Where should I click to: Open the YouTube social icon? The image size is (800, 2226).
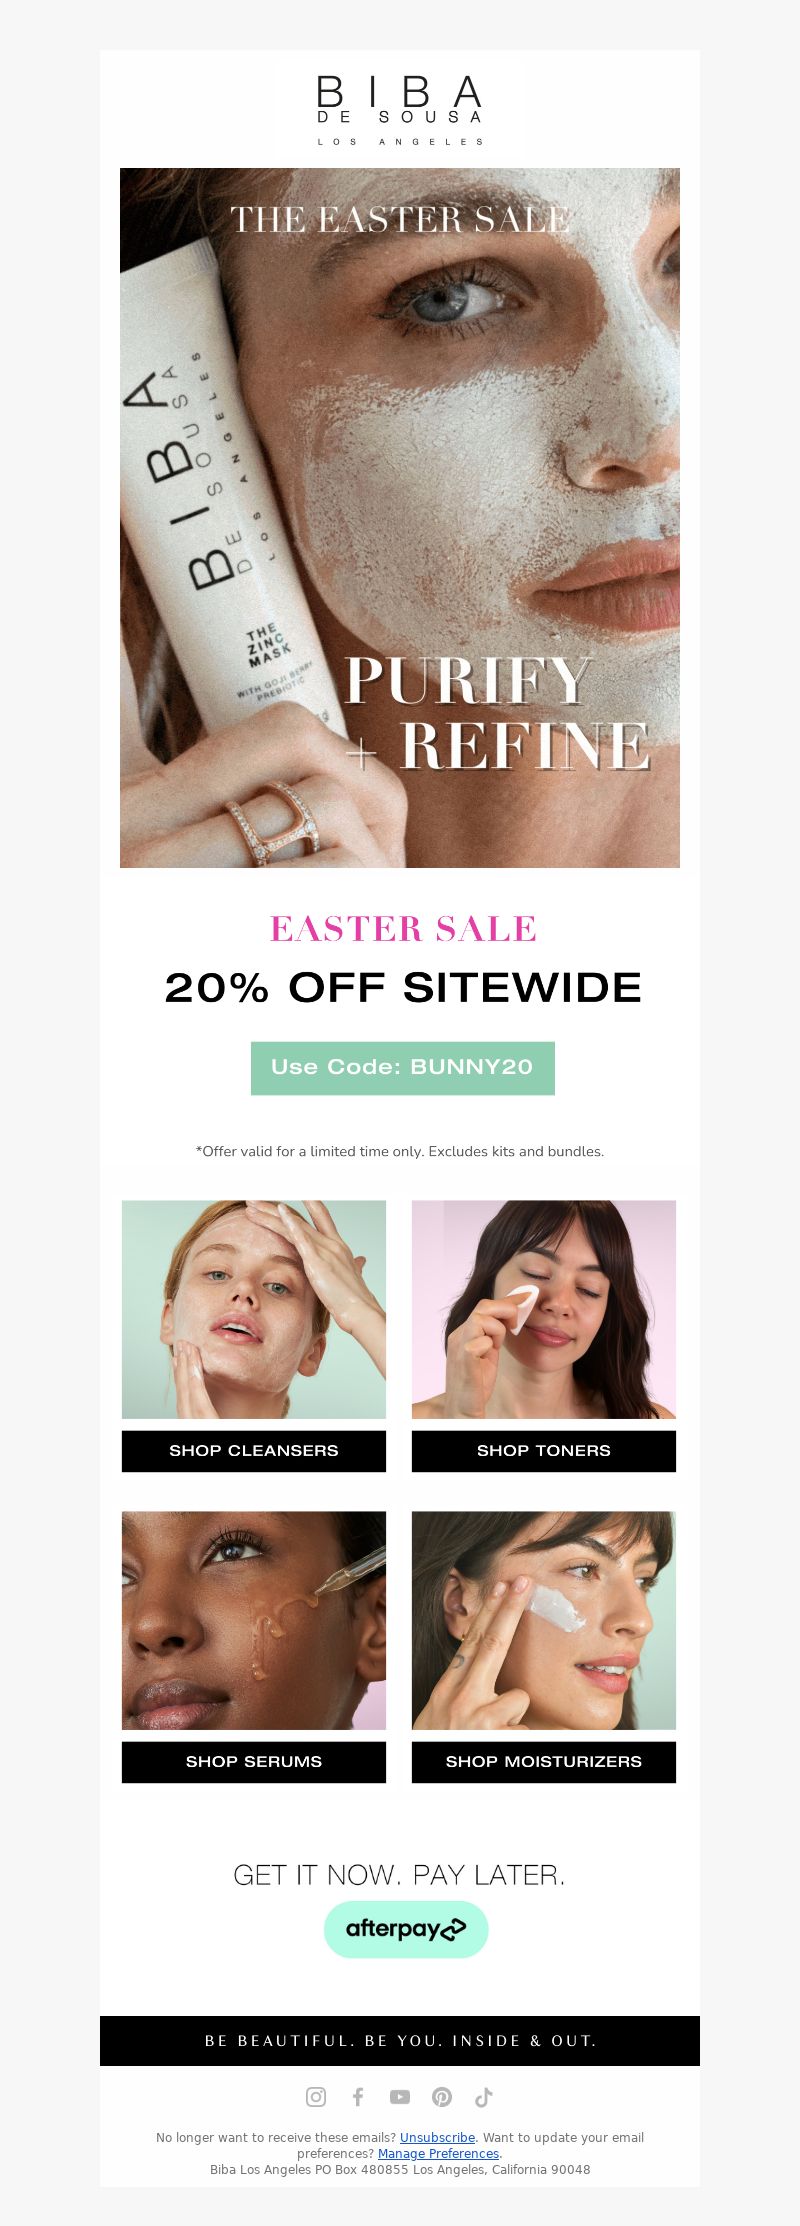400,2097
